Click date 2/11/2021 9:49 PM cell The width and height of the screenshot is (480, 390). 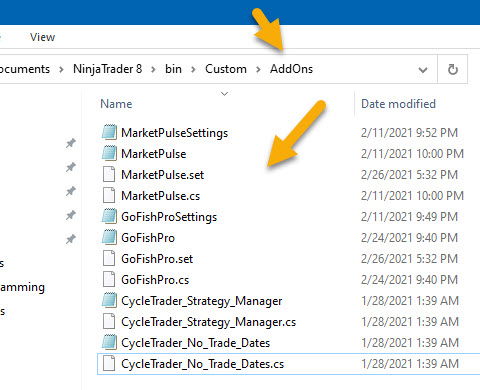tap(409, 217)
